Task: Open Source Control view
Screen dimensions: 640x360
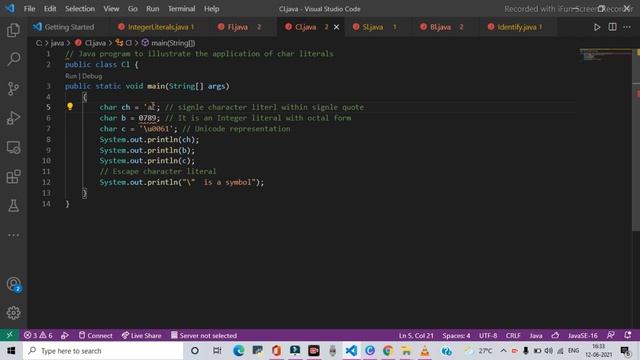Action: tap(13, 89)
